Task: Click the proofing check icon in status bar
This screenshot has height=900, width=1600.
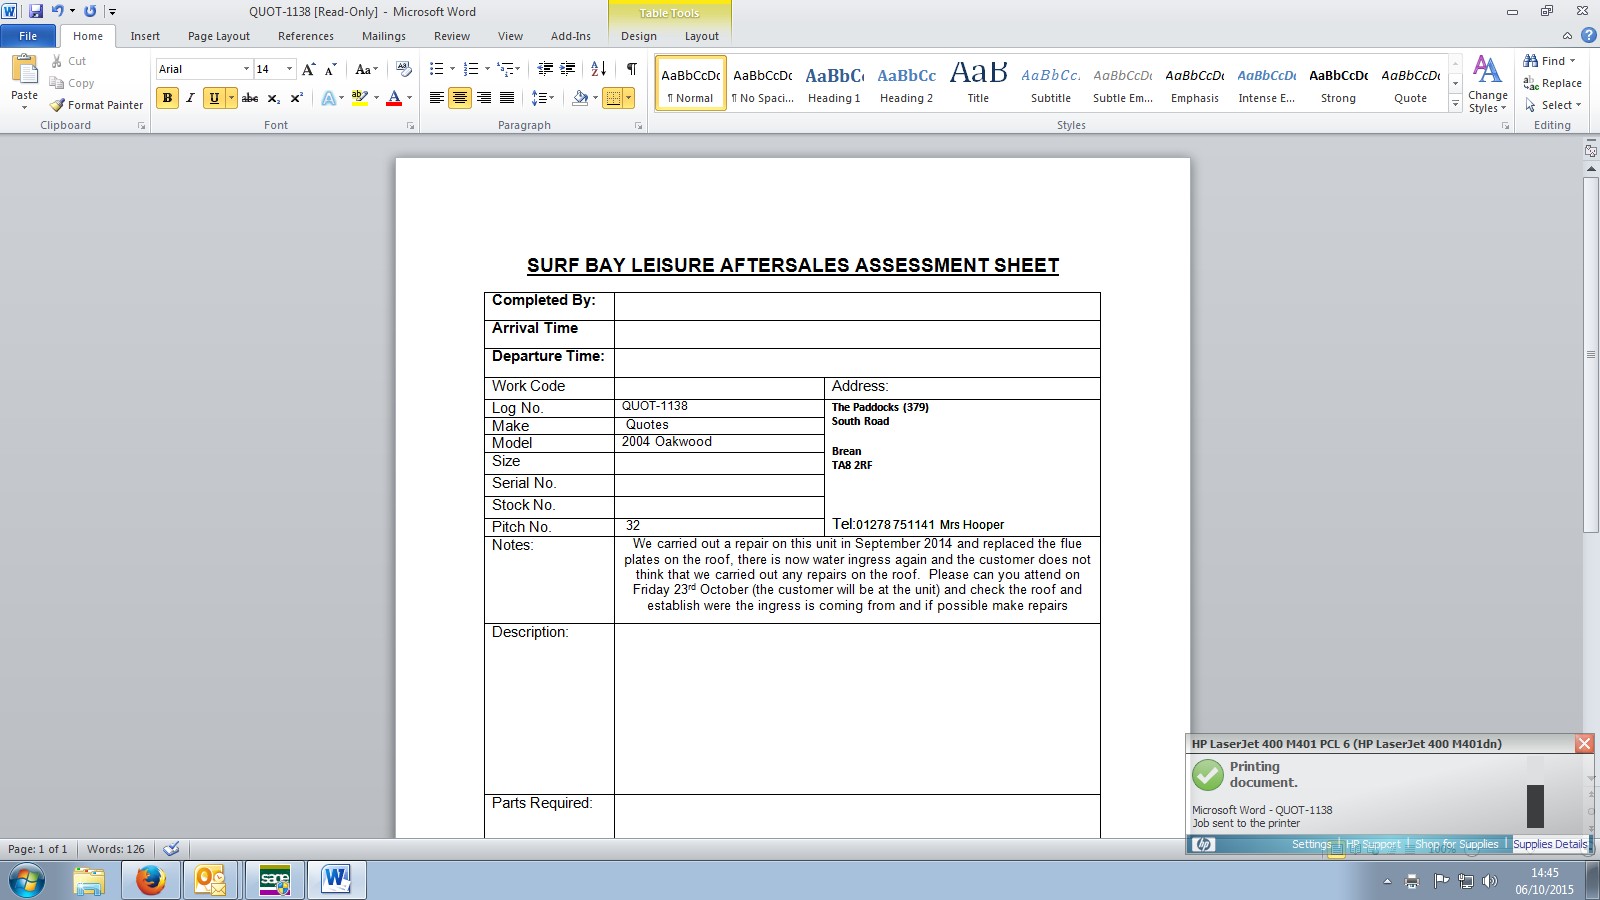Action: (171, 849)
